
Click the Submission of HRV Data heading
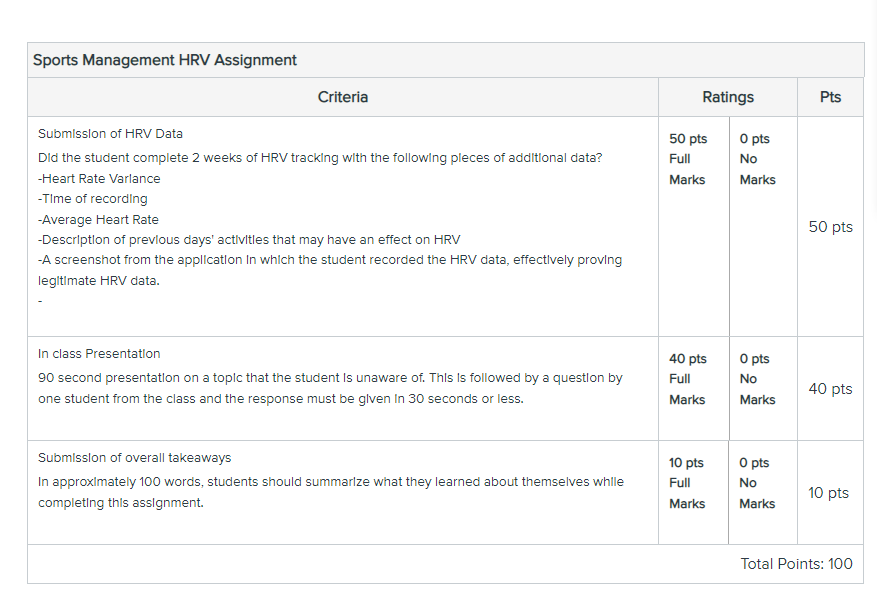[x=110, y=134]
